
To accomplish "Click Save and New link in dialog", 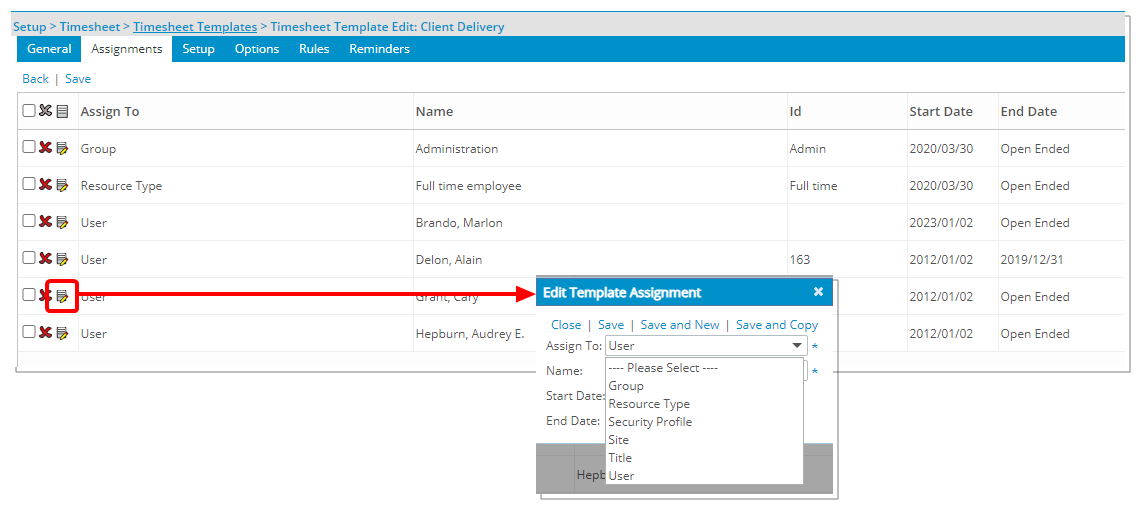I will [679, 325].
